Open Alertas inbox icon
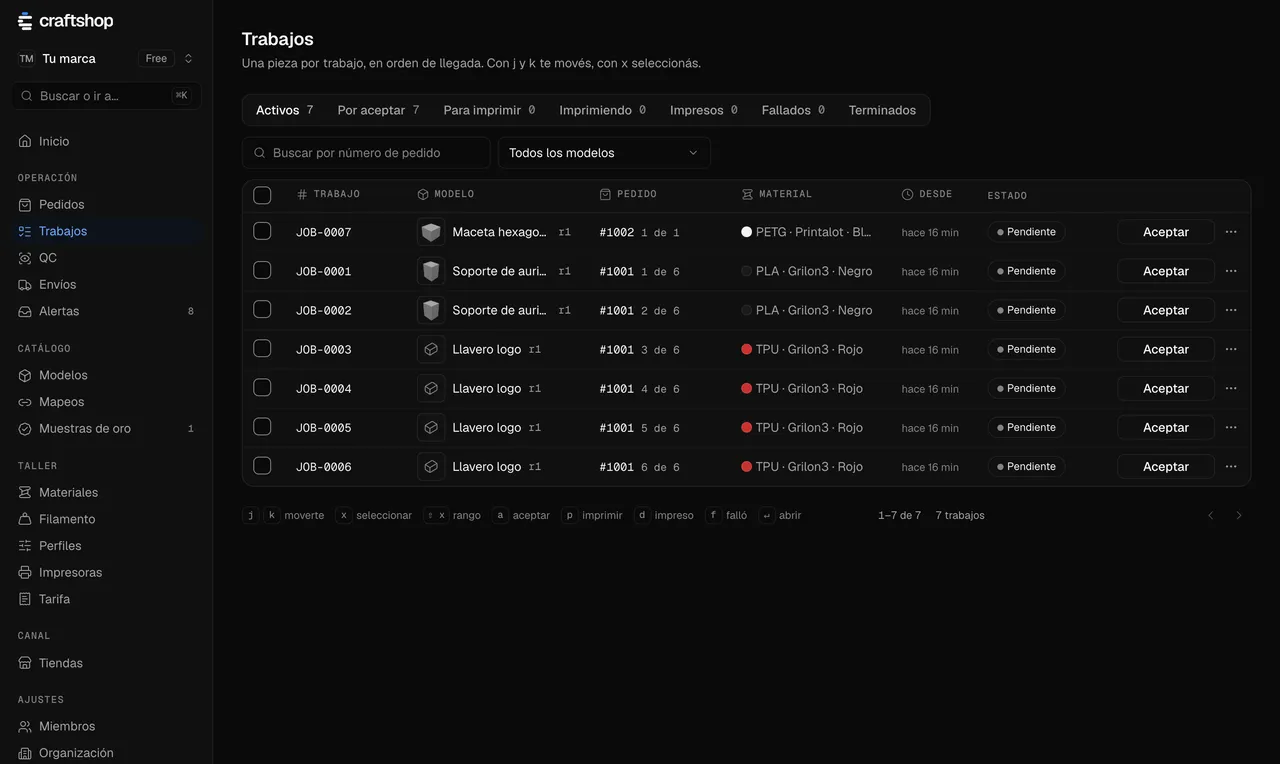1280x764 pixels. tap(25, 311)
